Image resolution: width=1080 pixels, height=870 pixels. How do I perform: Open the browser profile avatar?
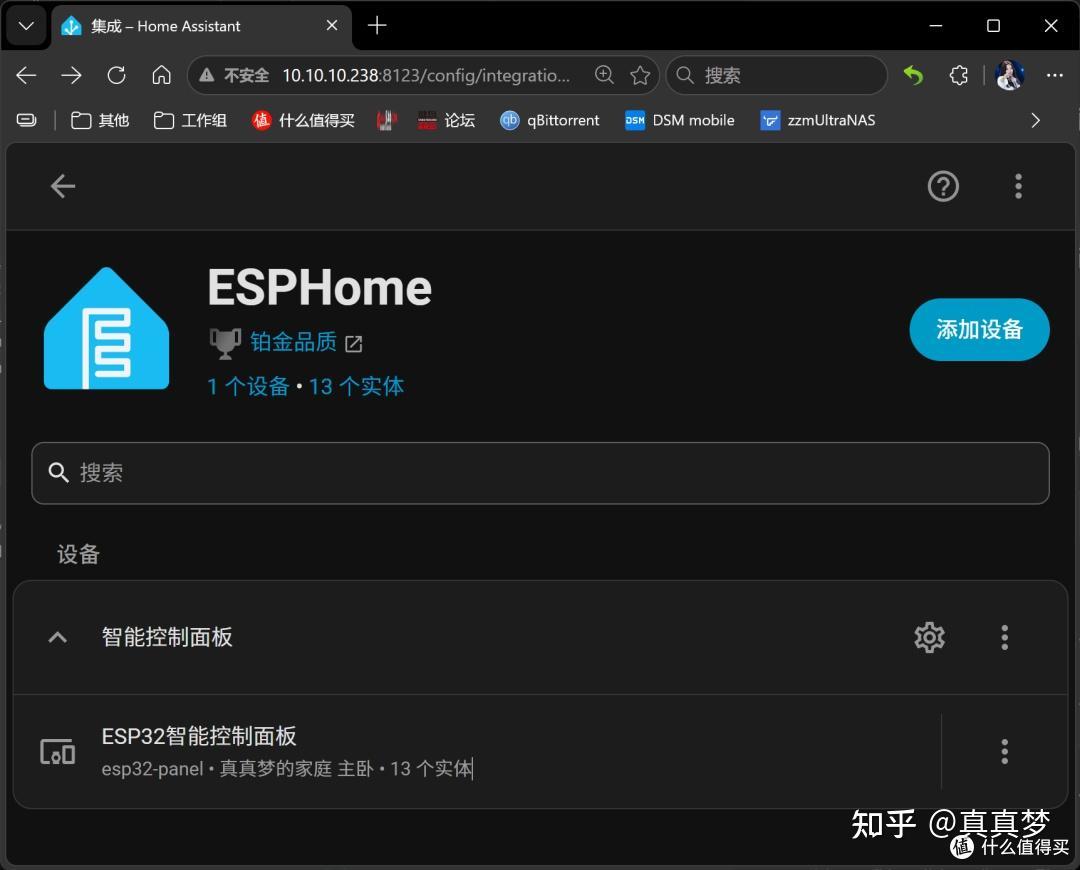(1009, 75)
